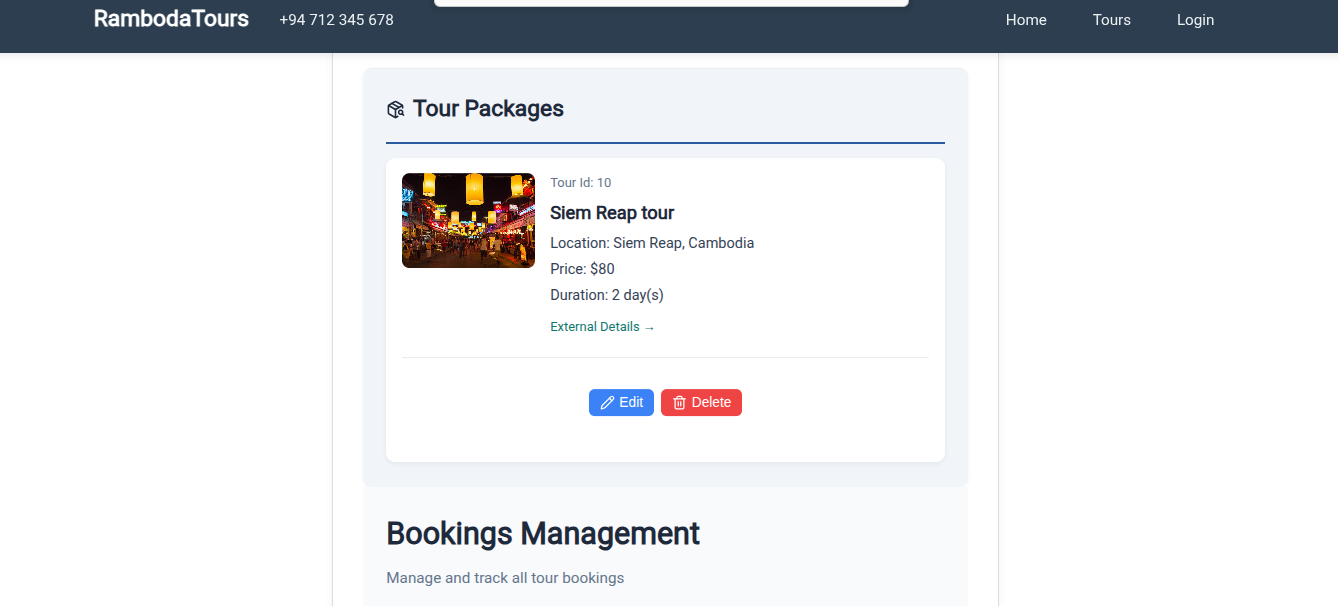
Task: Go to Tours in the navigation bar
Action: tap(1111, 20)
